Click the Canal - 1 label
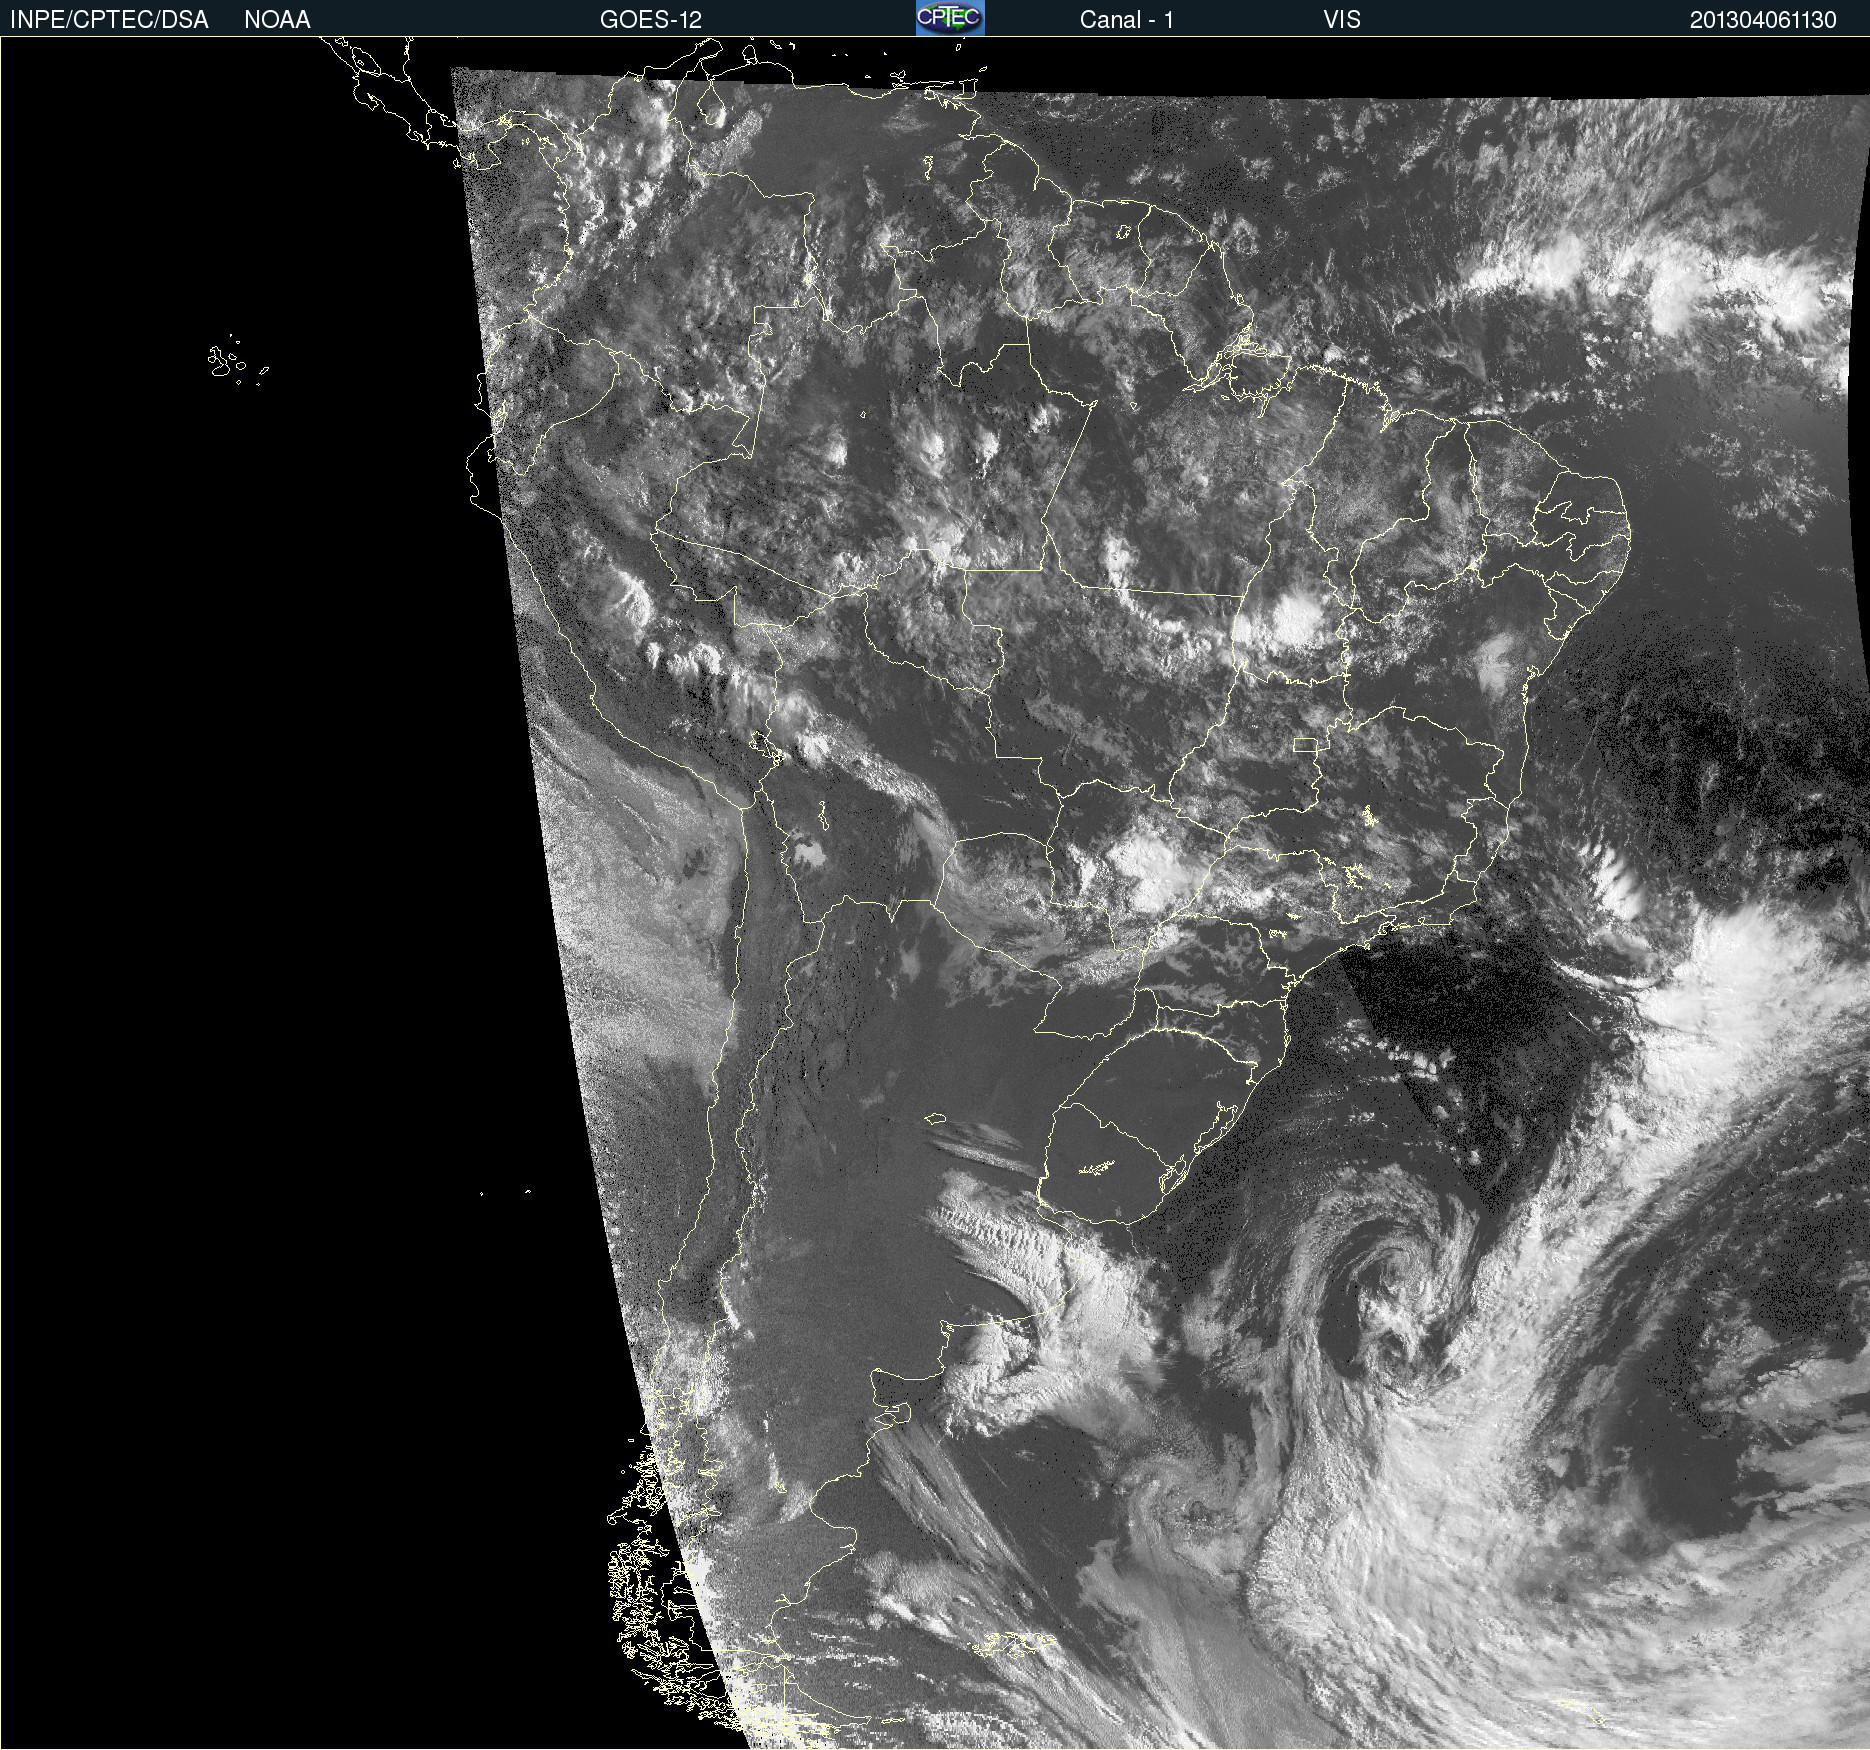Viewport: 1870px width, 1750px height. [x=1126, y=20]
